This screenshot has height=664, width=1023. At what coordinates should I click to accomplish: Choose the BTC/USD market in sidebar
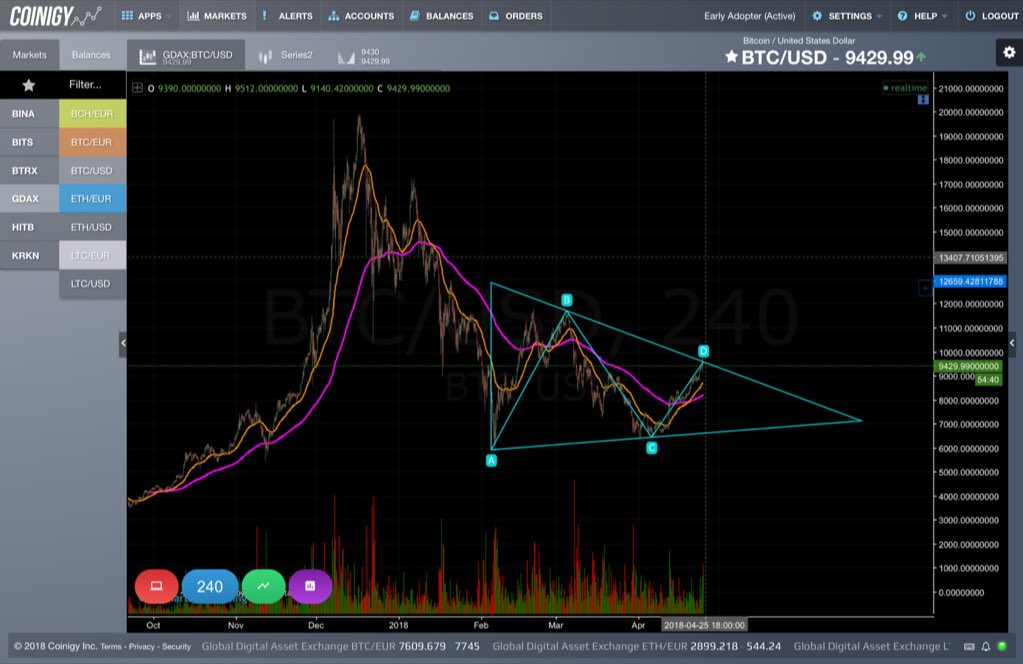pos(92,170)
